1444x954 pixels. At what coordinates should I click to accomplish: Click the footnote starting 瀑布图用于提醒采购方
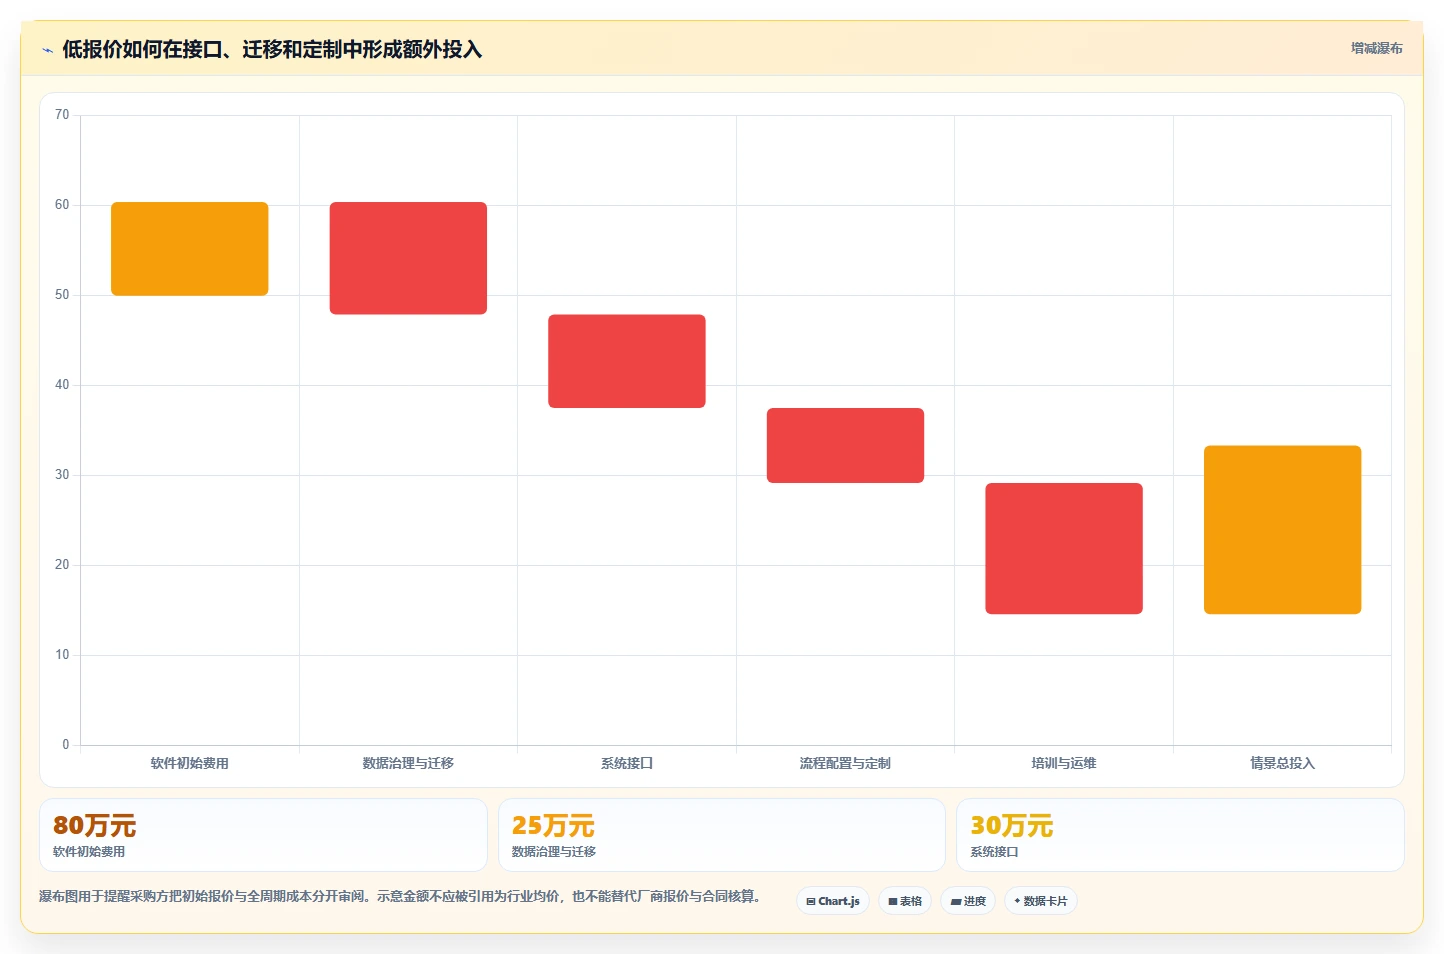pyautogui.click(x=401, y=896)
